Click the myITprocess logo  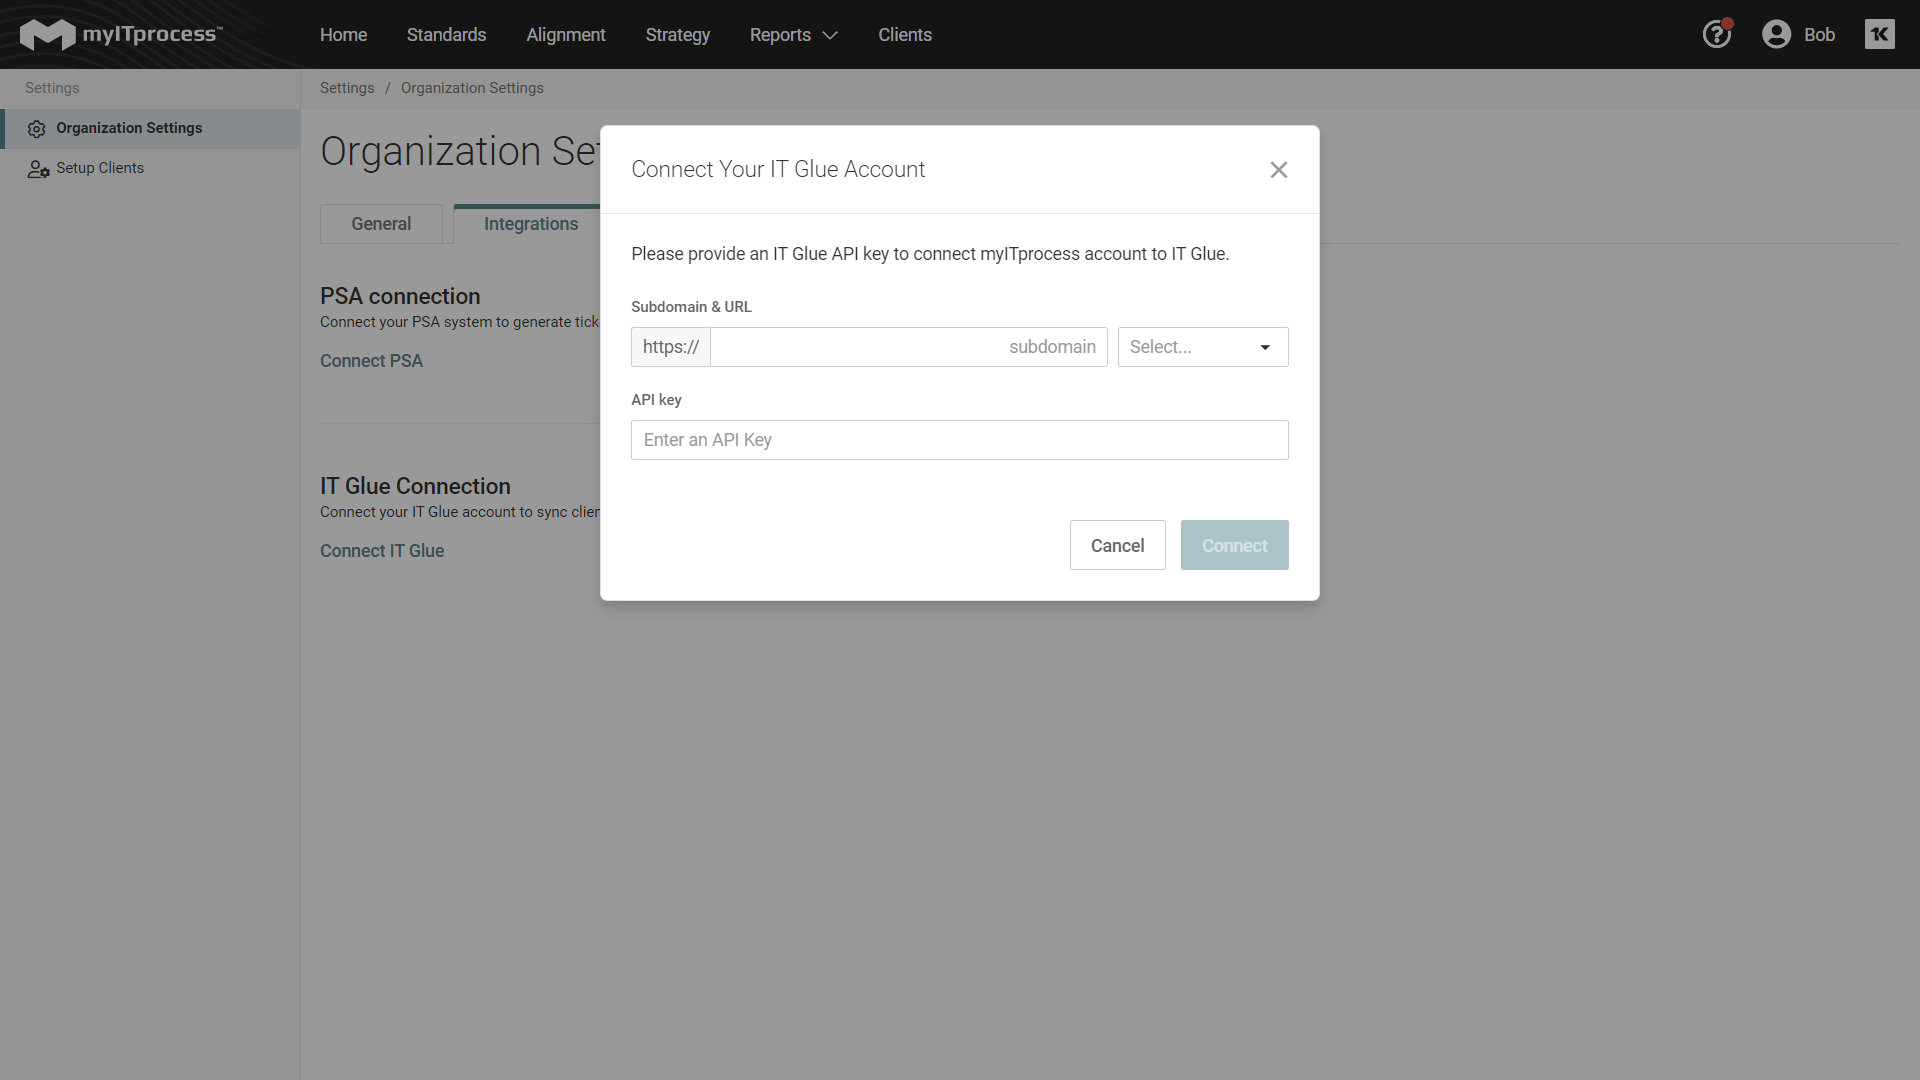[120, 34]
